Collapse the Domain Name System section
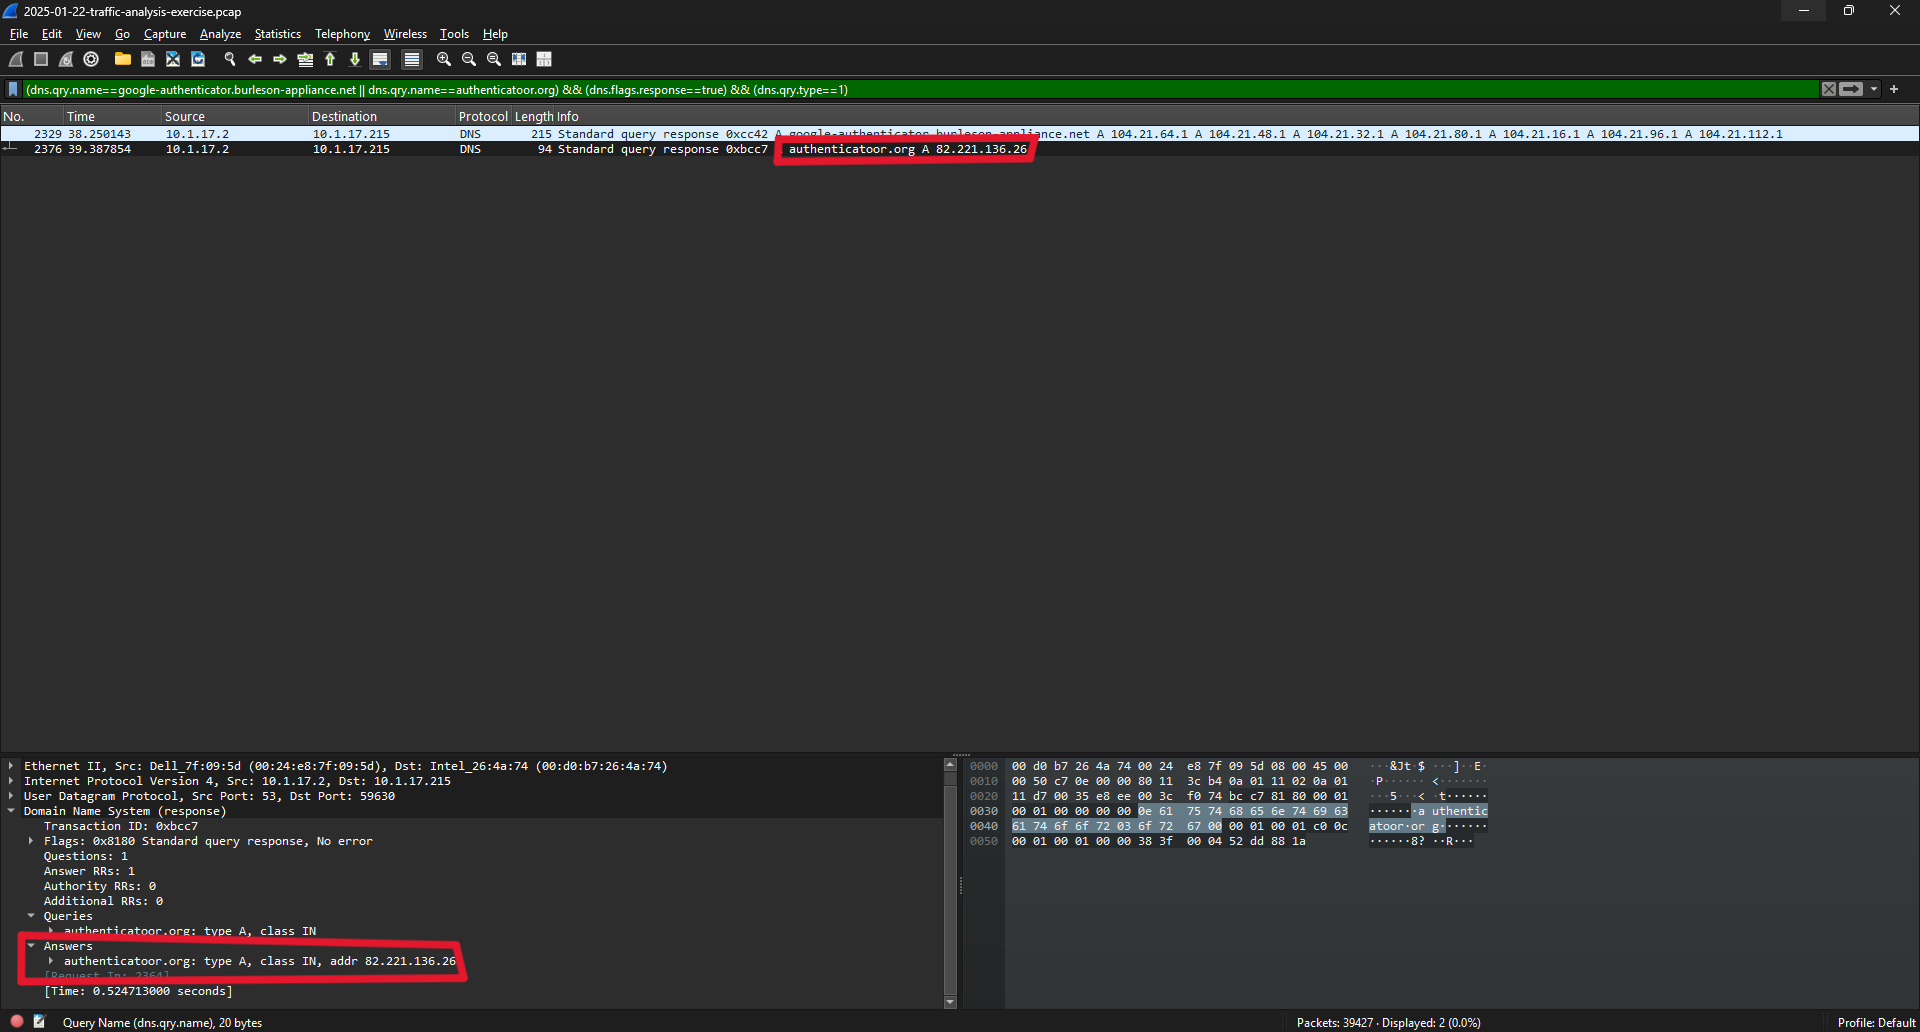The width and height of the screenshot is (1920, 1032). pos(11,811)
